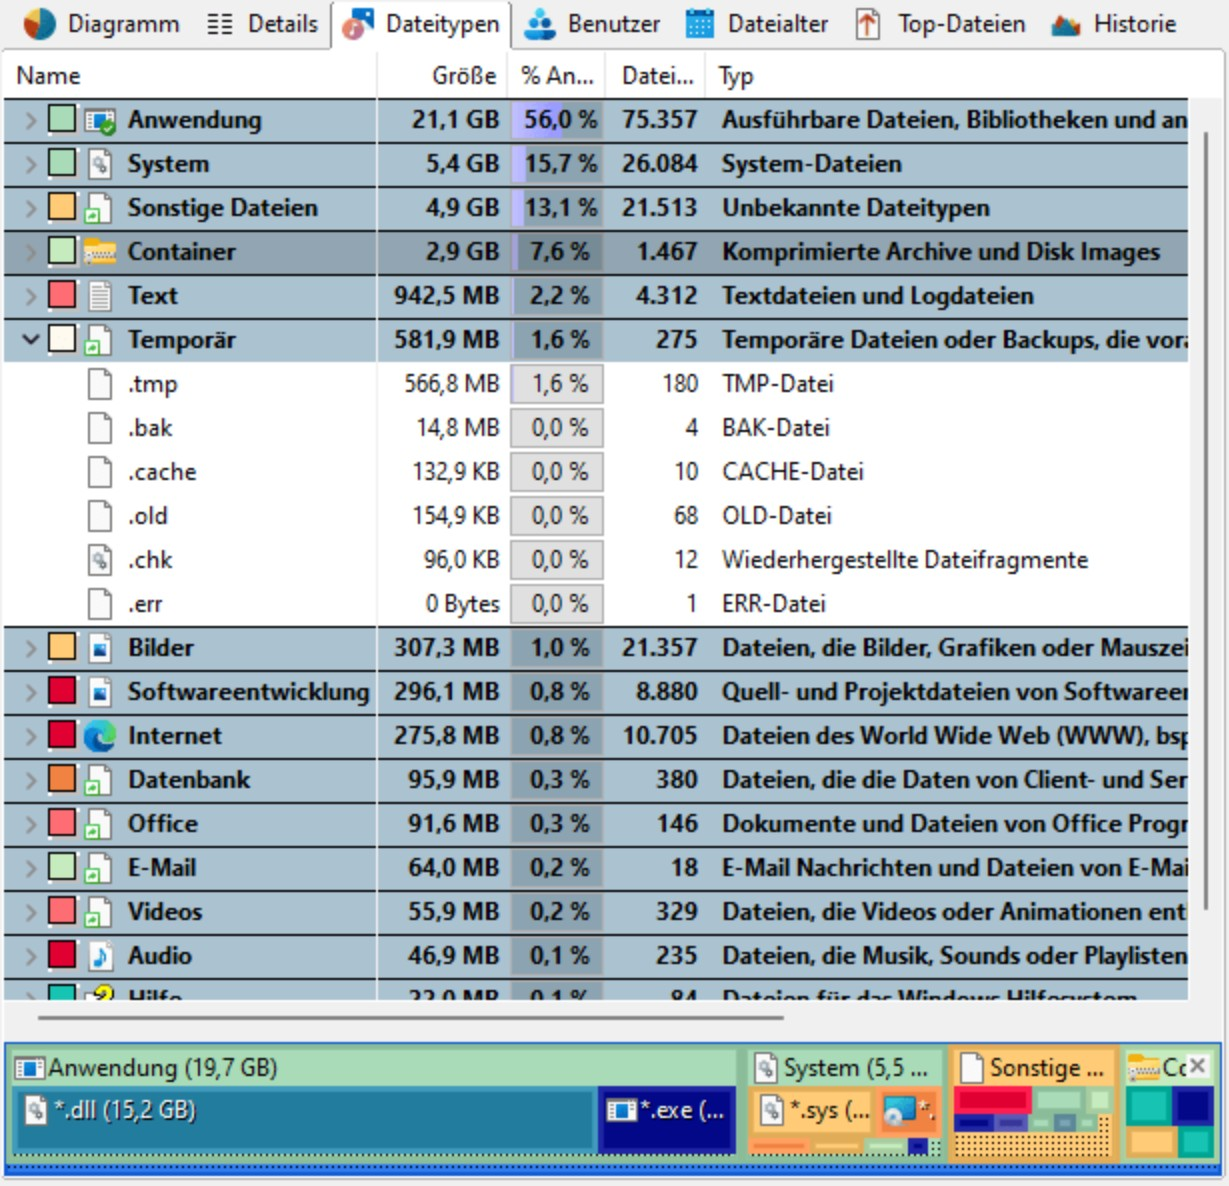The height and width of the screenshot is (1186, 1229).
Task: Close the treemap panel with X
Action: pos(1198,1066)
